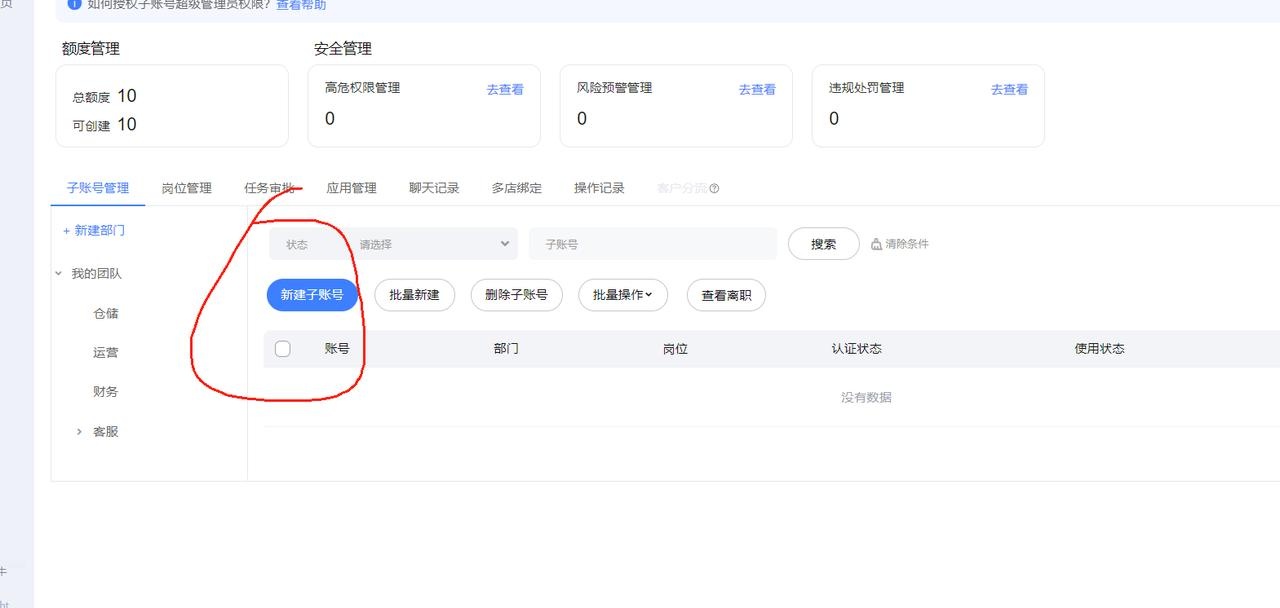Go to the 应用管理 tab

click(x=351, y=188)
